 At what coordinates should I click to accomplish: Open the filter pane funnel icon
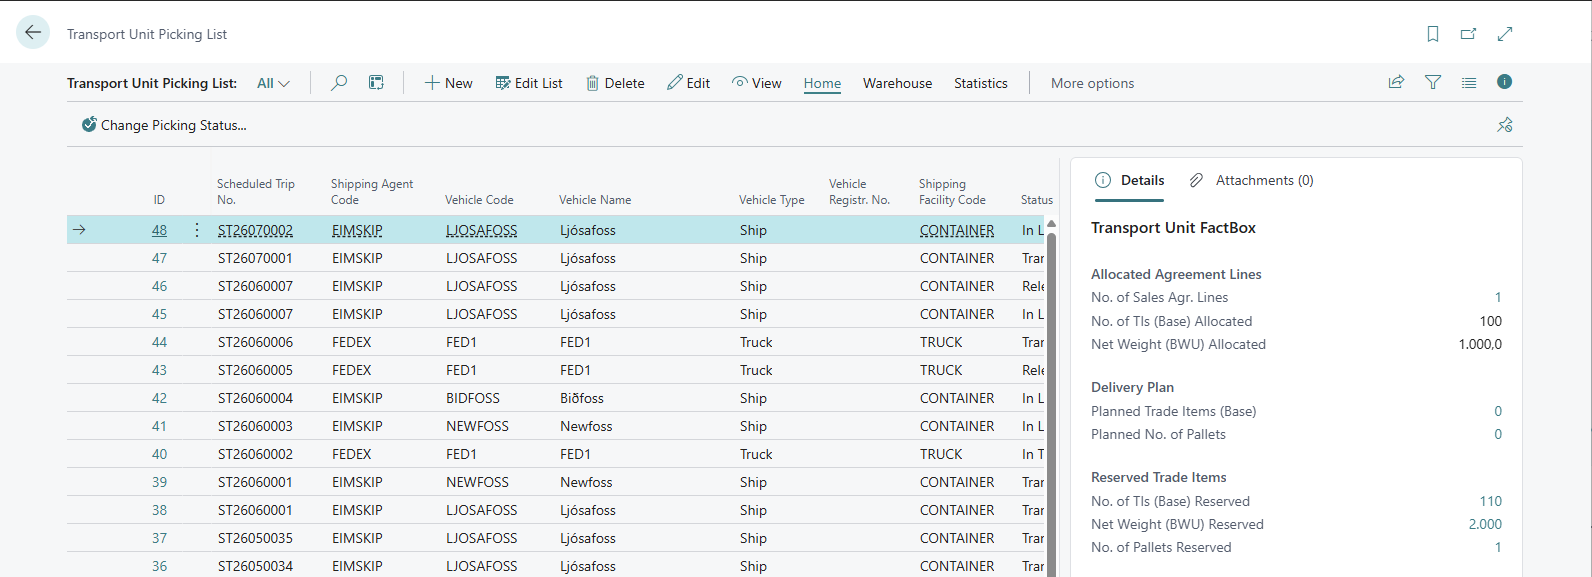click(x=1433, y=83)
